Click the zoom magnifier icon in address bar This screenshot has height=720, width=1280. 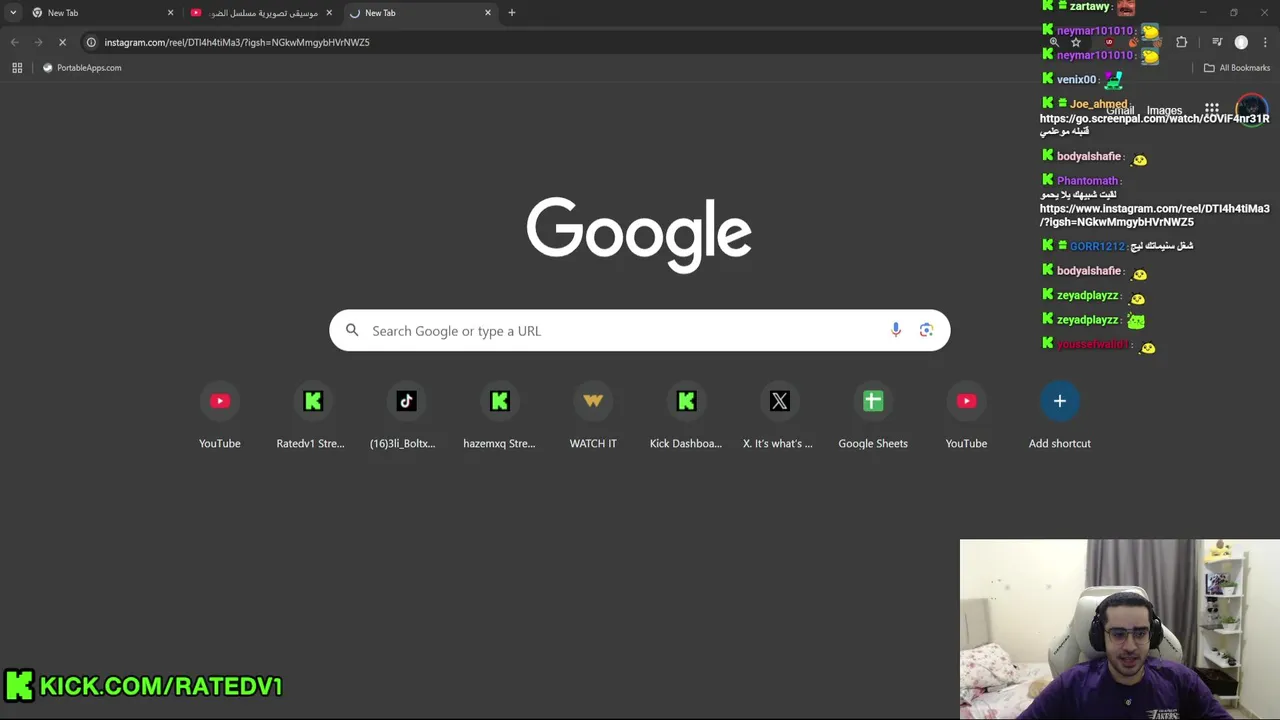click(x=1054, y=42)
